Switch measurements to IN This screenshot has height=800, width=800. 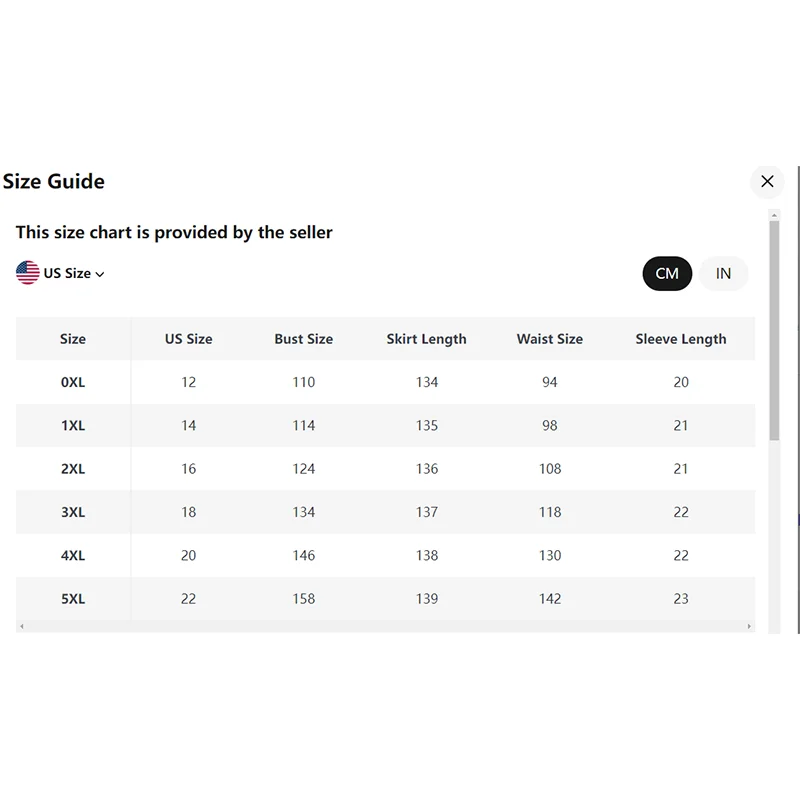tap(723, 273)
